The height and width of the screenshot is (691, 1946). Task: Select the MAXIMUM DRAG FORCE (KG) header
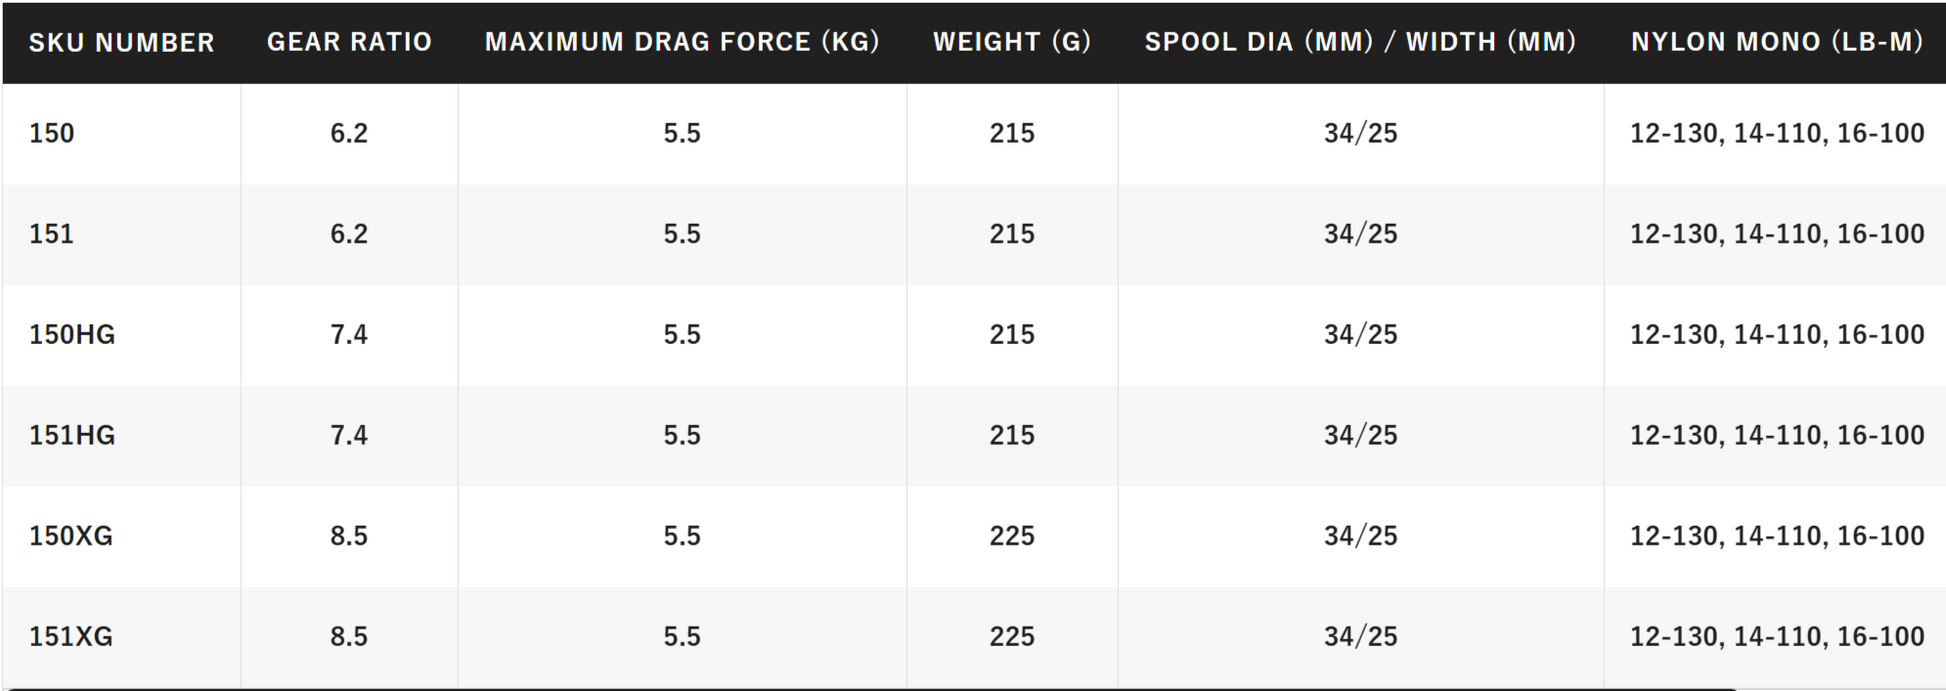(x=682, y=42)
